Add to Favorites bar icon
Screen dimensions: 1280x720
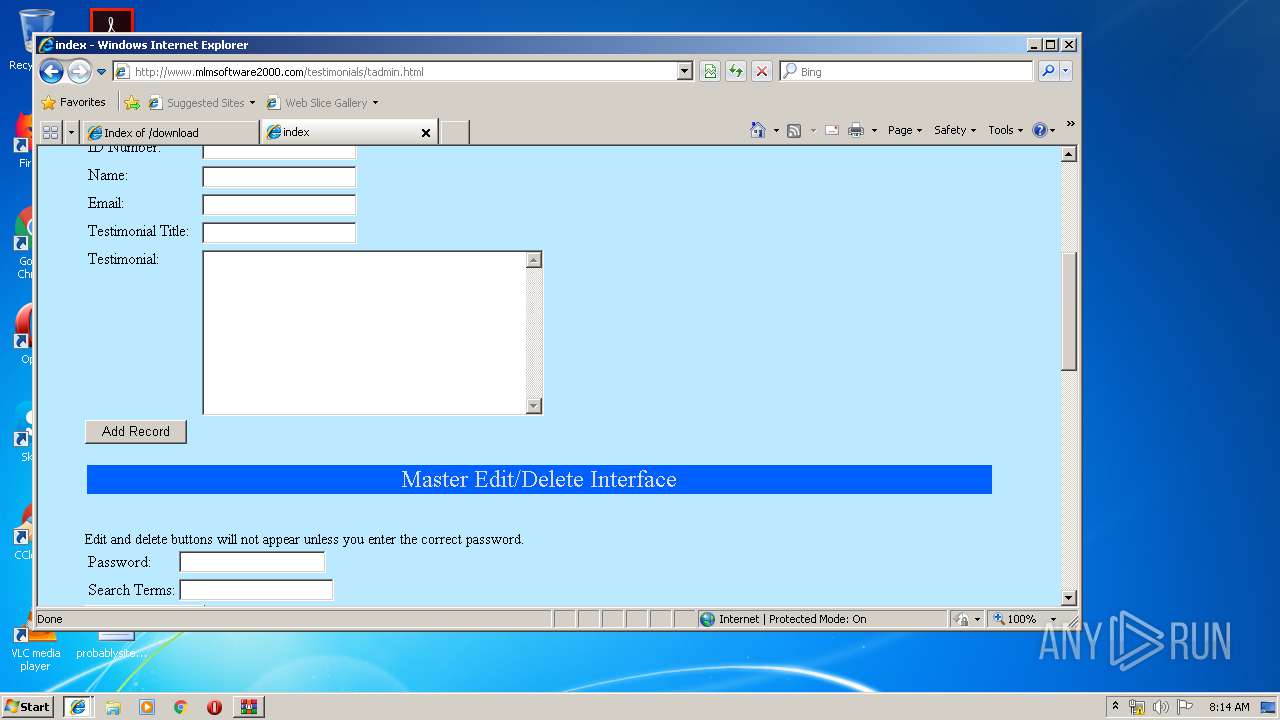pyautogui.click(x=132, y=102)
